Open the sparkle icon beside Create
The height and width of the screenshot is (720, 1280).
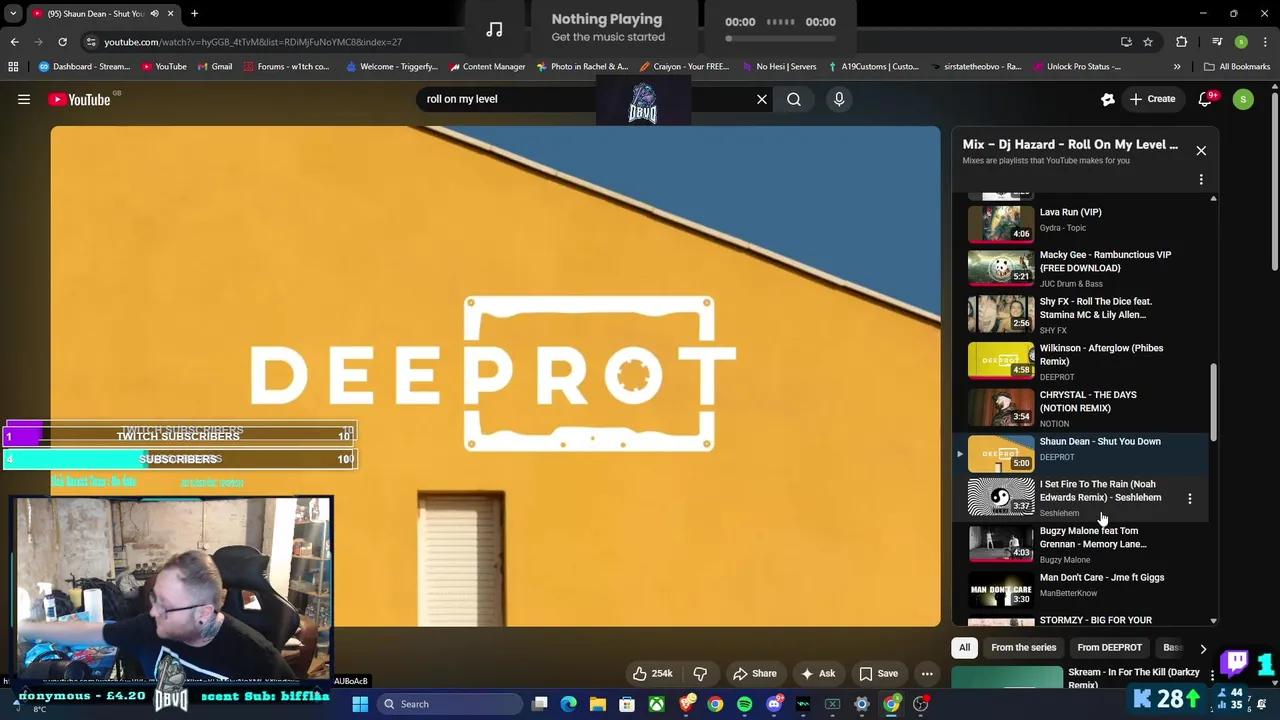1108,99
